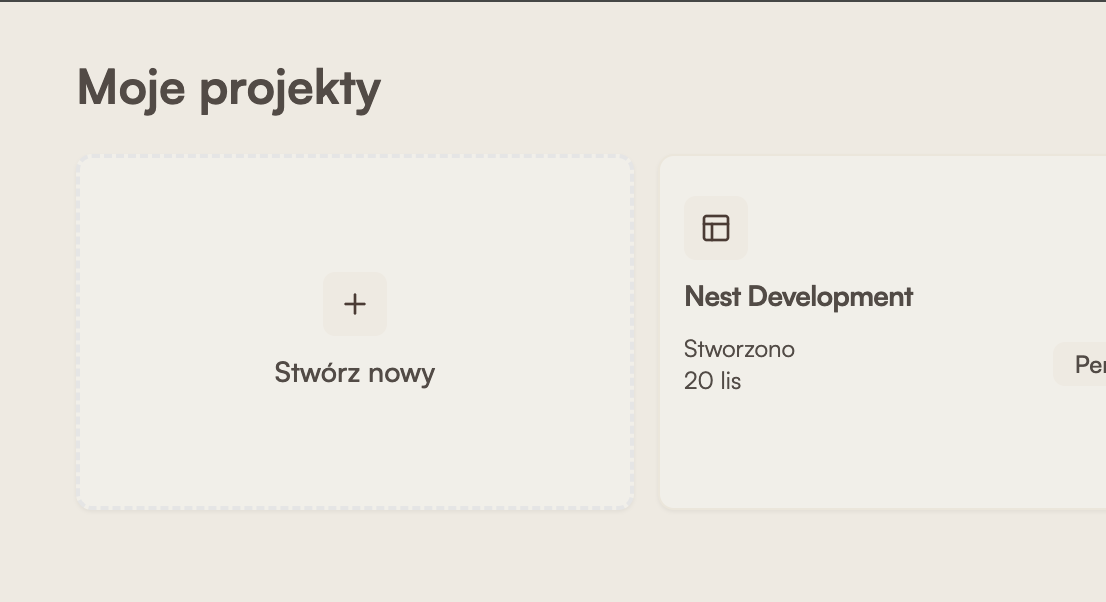The width and height of the screenshot is (1106, 602).
Task: Click the rounded square behind the plus
Action: (335, 284)
